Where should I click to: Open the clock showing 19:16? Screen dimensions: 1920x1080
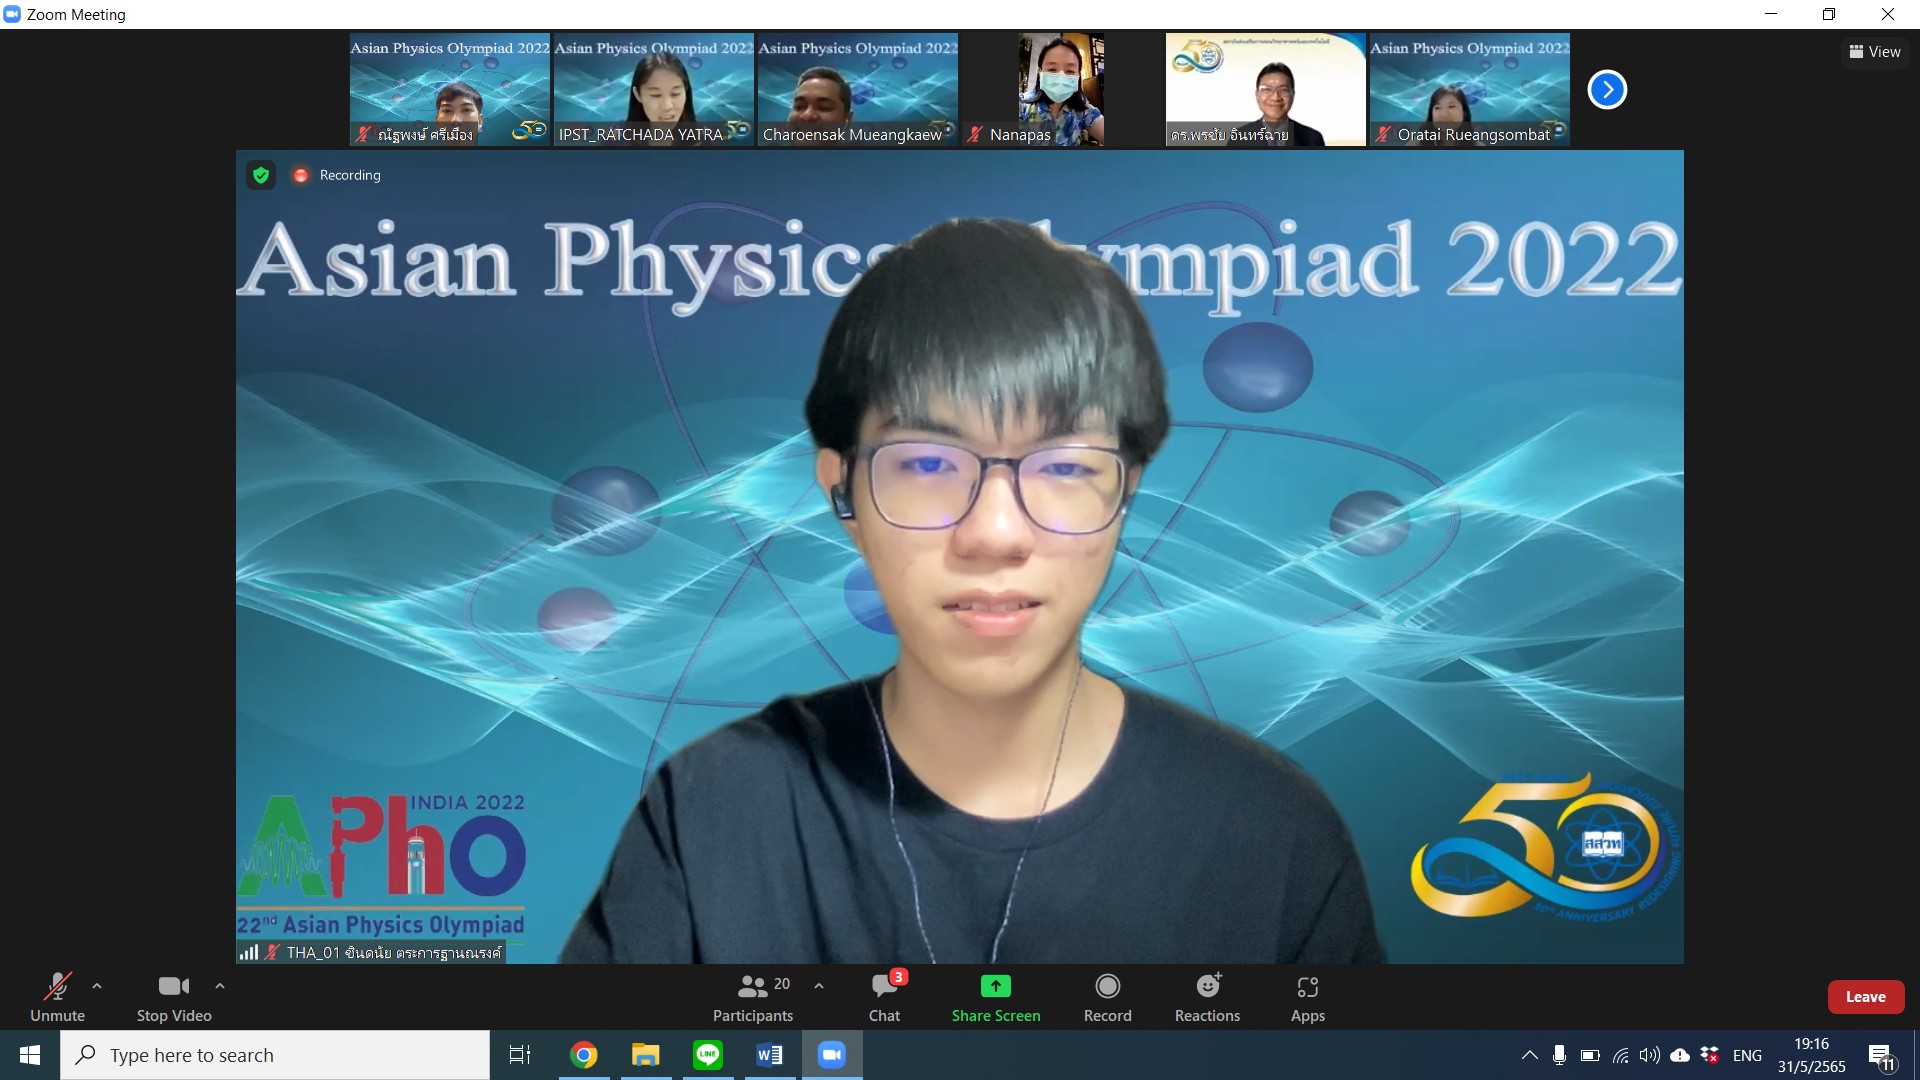[x=1811, y=1055]
